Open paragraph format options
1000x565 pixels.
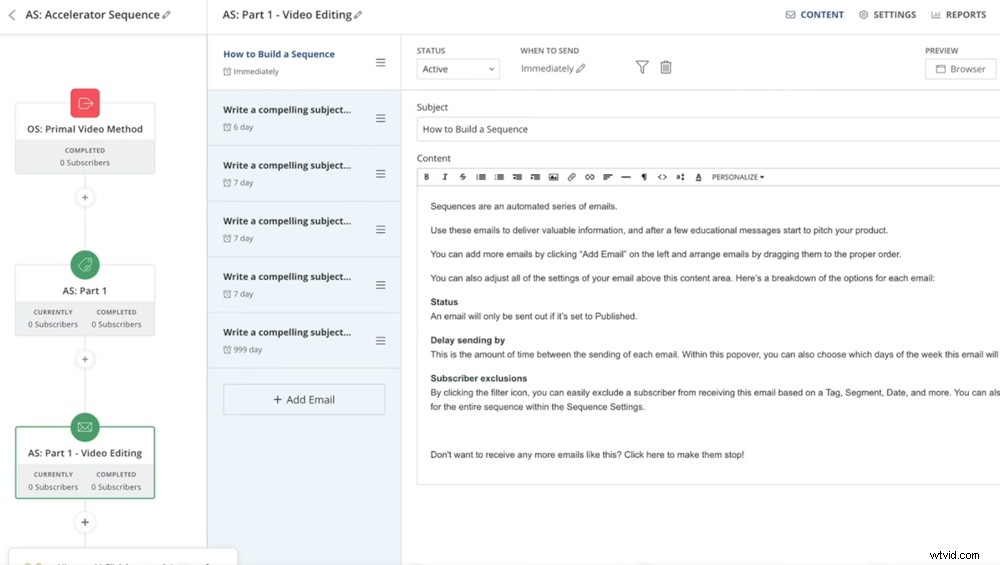pyautogui.click(x=644, y=177)
